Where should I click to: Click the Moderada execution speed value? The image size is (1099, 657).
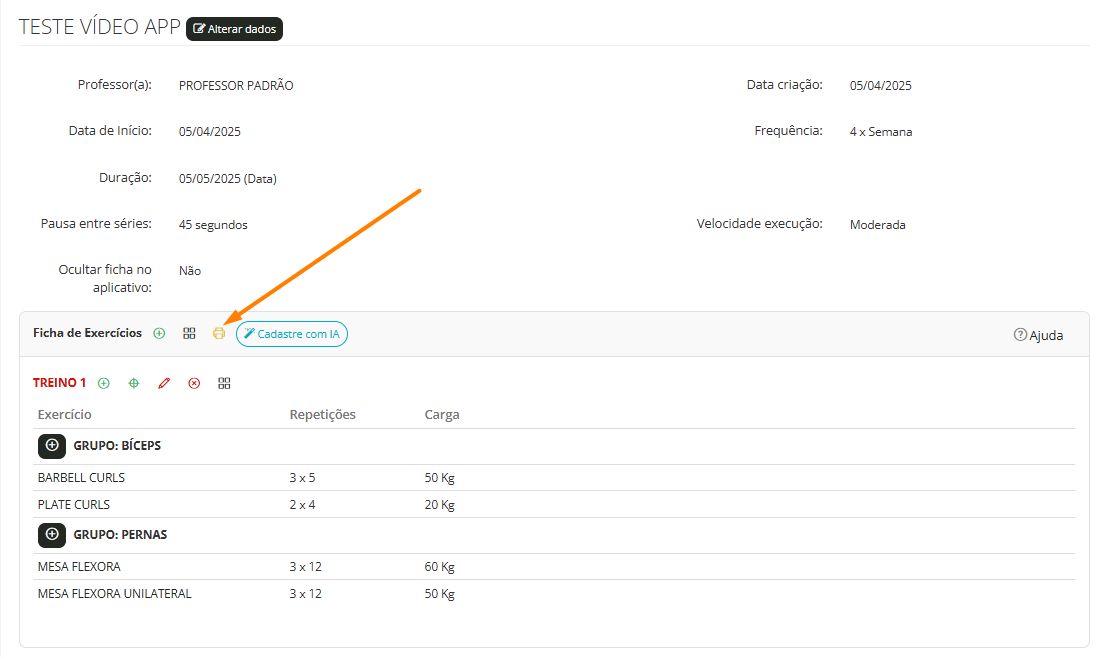click(x=878, y=225)
